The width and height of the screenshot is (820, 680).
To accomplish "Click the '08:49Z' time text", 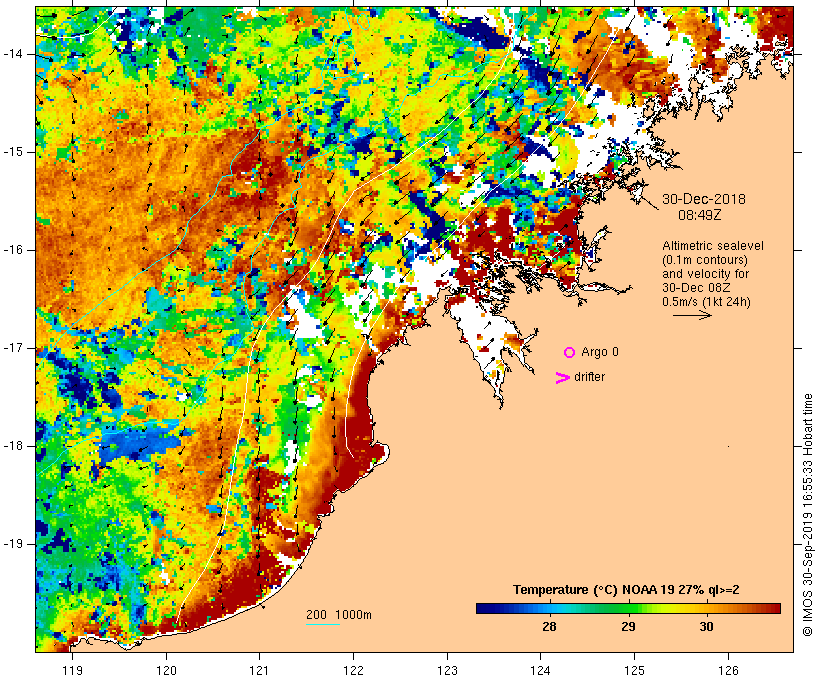I will [x=700, y=215].
